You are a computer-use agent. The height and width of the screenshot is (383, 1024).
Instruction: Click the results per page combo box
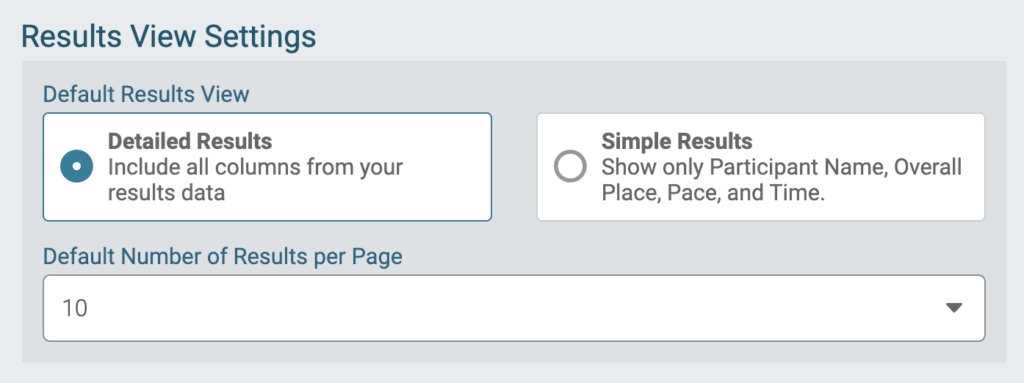click(x=514, y=308)
